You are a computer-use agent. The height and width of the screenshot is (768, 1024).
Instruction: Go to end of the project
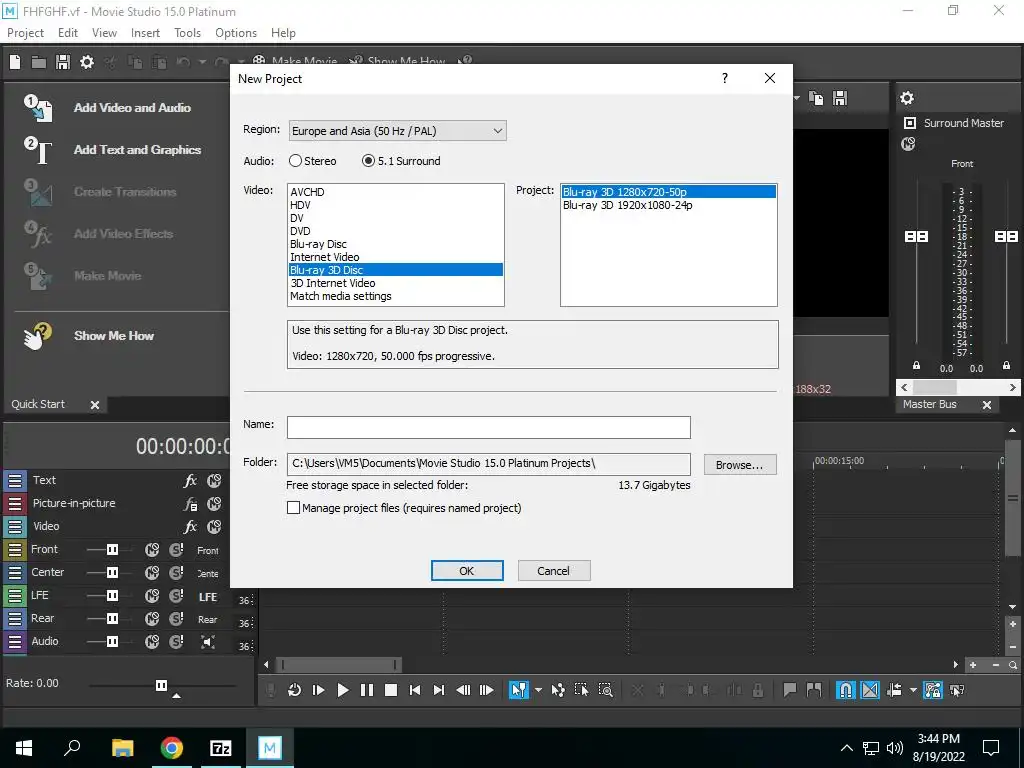[439, 690]
